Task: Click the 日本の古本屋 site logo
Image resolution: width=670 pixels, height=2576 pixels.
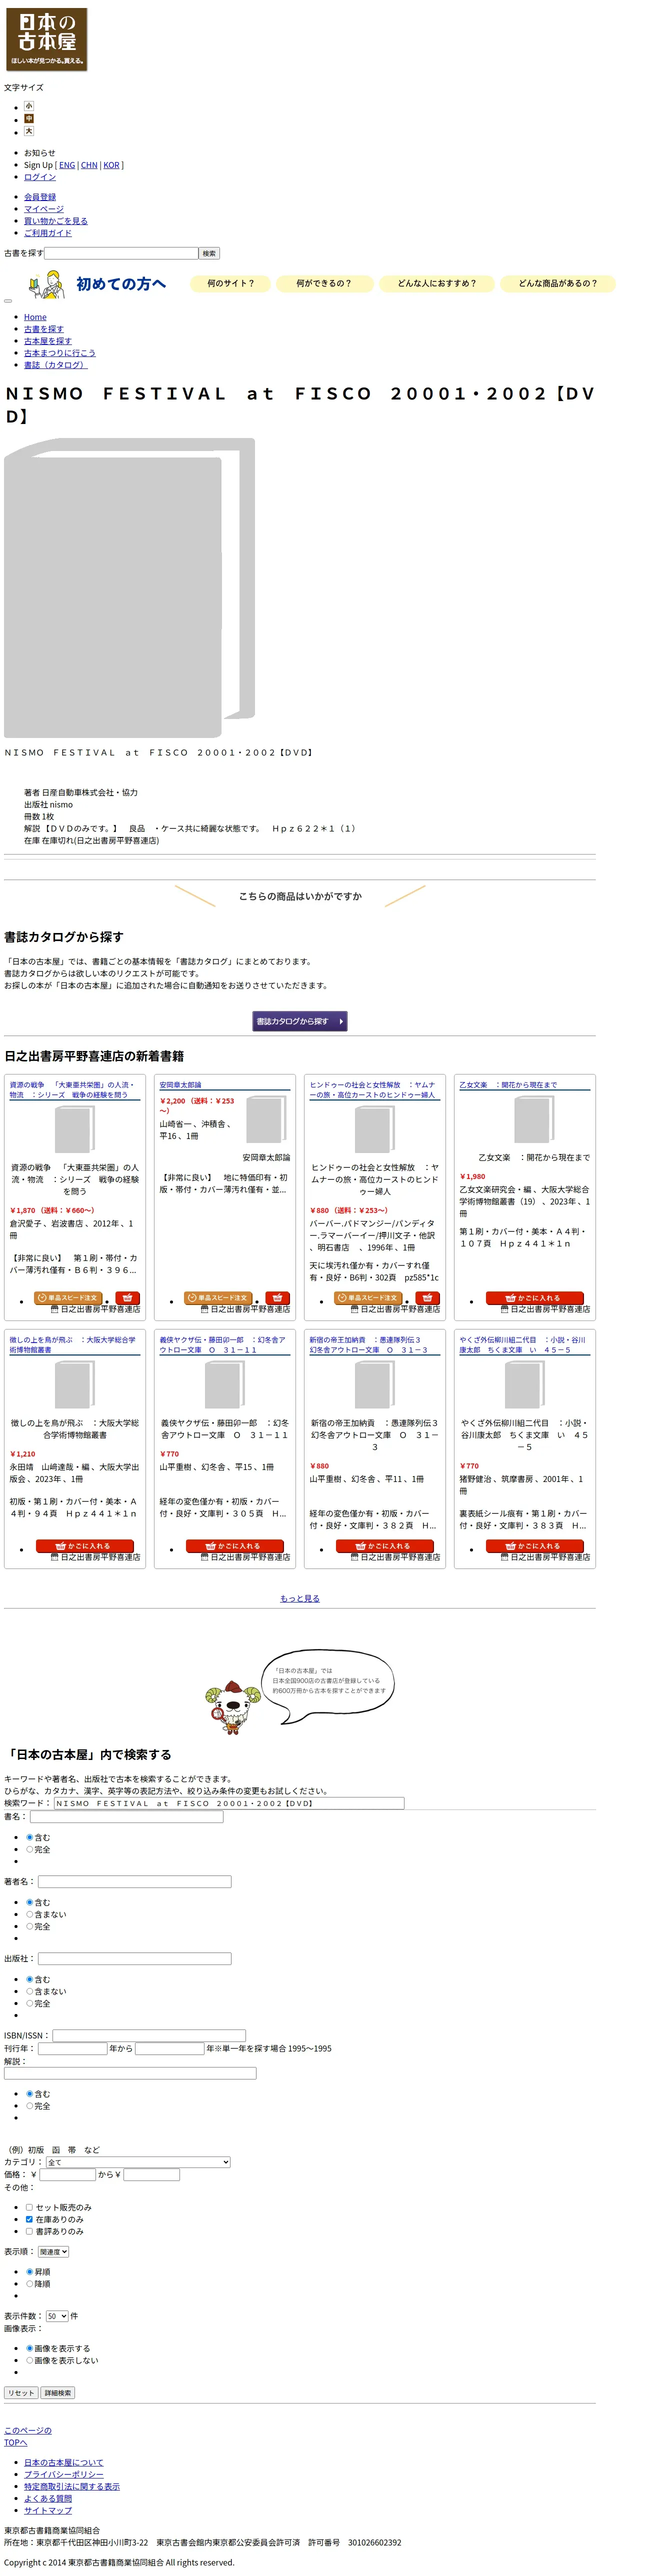Action: pyautogui.click(x=46, y=39)
